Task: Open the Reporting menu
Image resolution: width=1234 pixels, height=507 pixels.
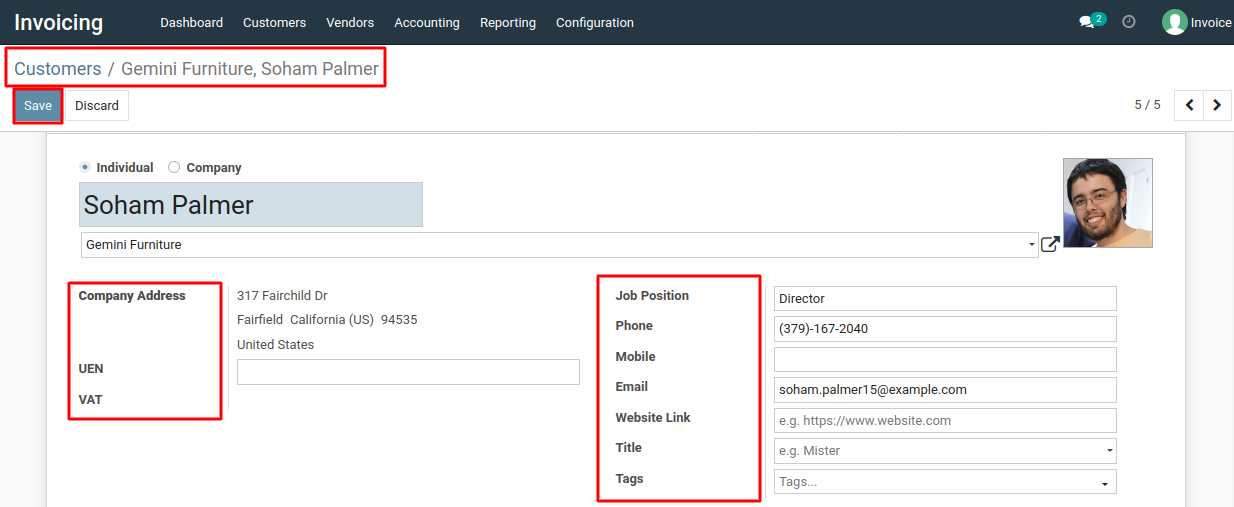Action: click(508, 22)
